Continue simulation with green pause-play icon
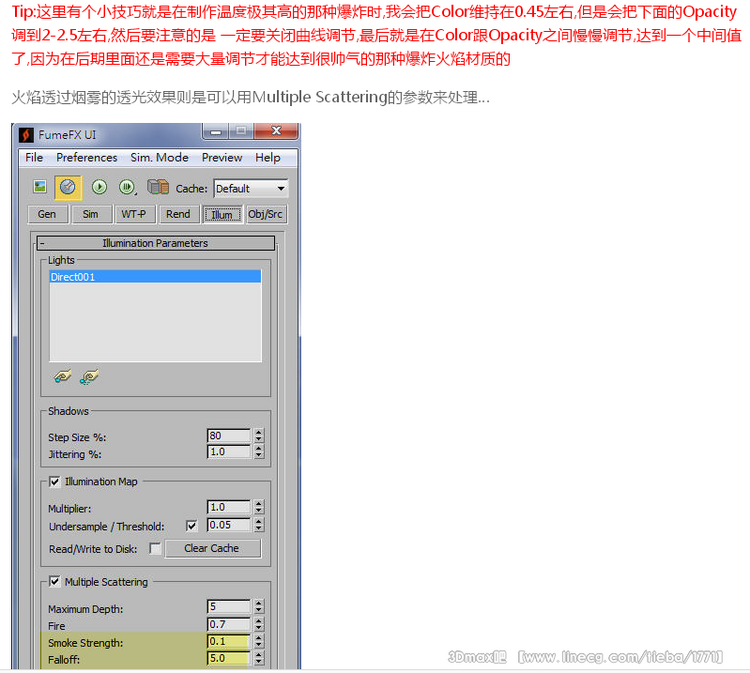This screenshot has width=750, height=673. coord(127,187)
